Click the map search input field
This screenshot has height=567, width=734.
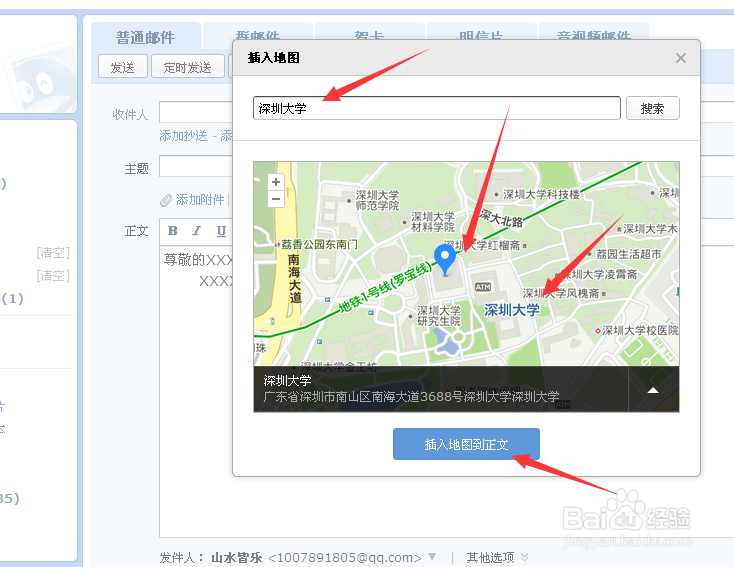pos(437,108)
